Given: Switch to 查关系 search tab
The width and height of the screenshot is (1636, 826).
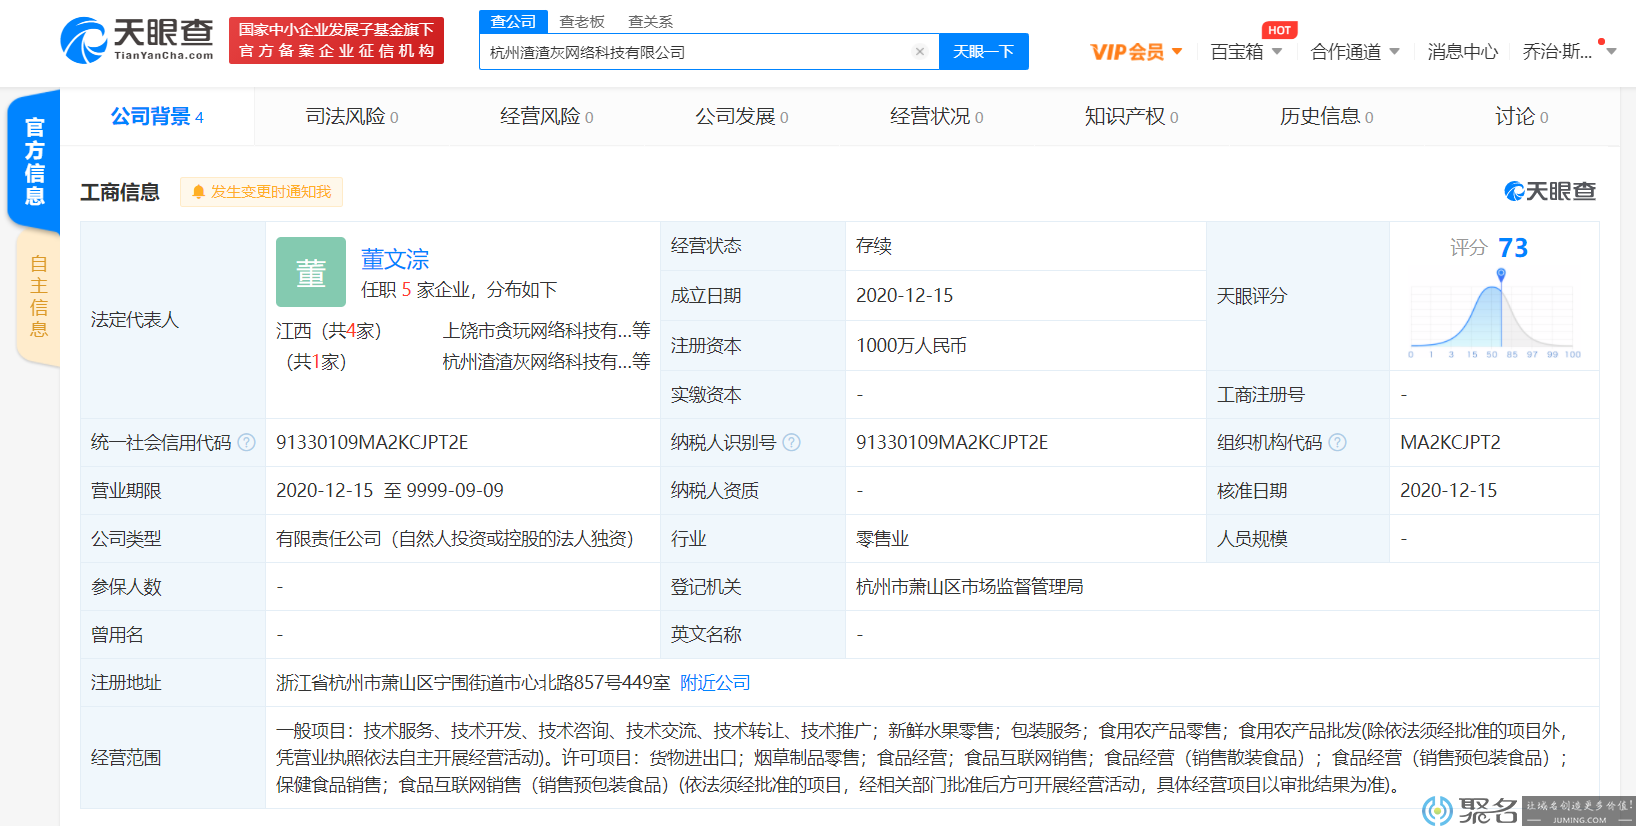Looking at the screenshot, I should (650, 22).
